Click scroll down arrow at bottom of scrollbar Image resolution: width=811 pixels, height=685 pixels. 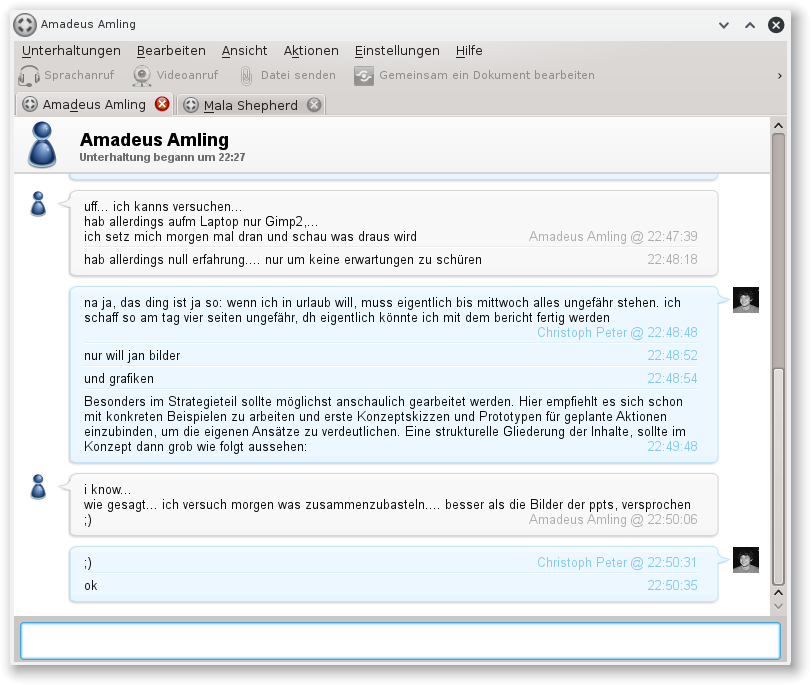coord(778,606)
